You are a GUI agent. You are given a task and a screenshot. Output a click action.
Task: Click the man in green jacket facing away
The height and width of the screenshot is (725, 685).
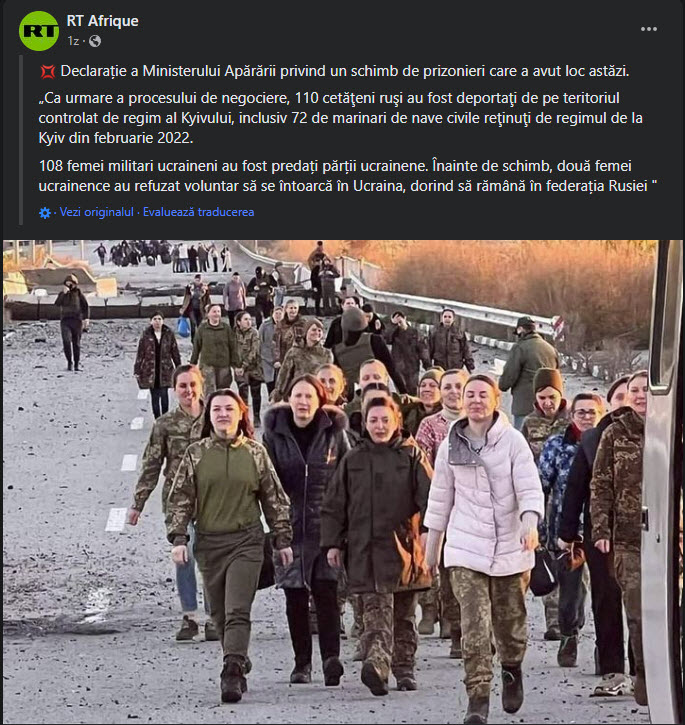pos(529,370)
